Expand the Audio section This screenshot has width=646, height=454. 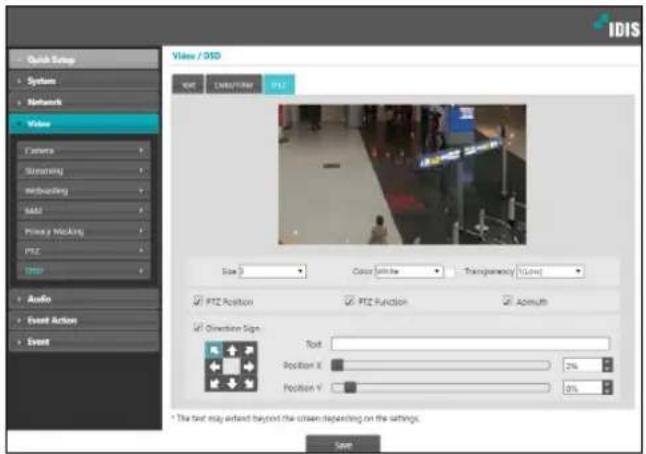coord(84,299)
